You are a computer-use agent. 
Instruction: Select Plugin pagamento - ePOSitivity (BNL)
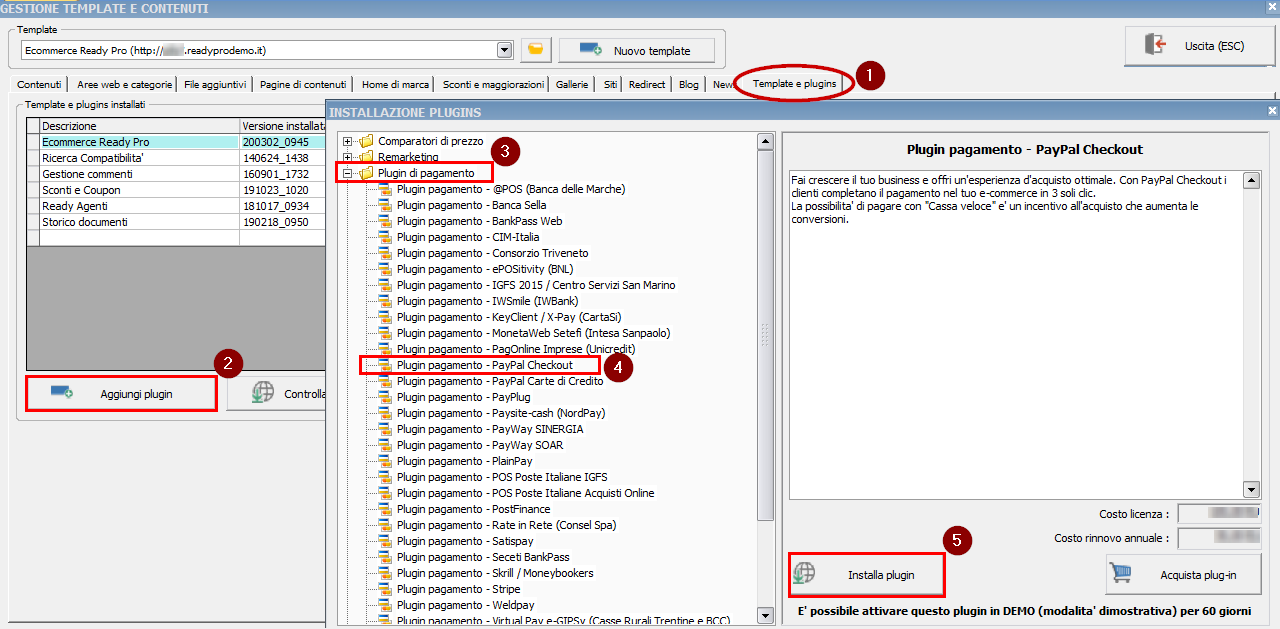pyautogui.click(x=485, y=269)
